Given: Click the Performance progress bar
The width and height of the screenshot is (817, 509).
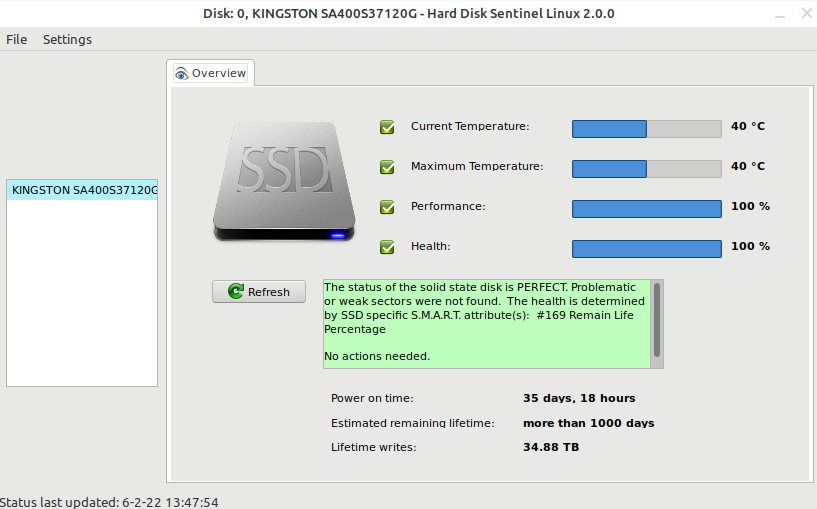Looking at the screenshot, I should (647, 209).
